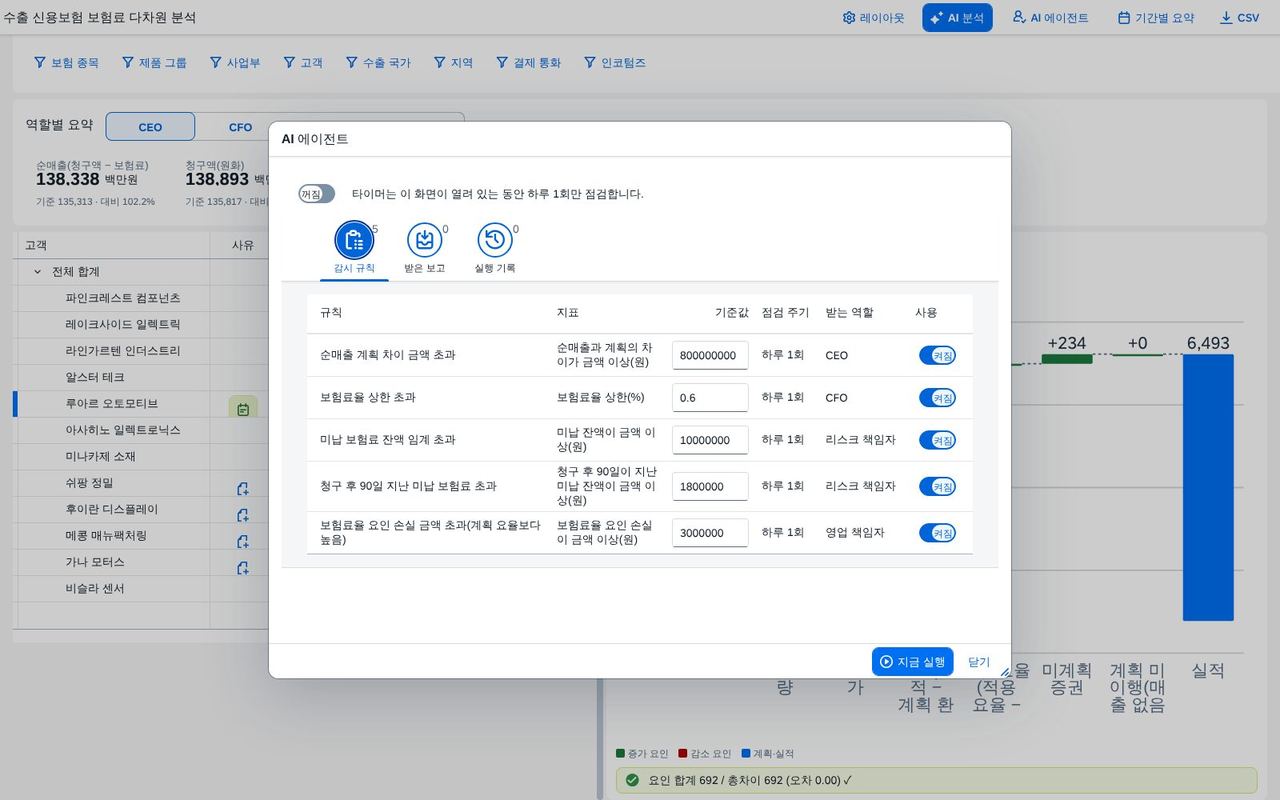Collapse the 전체 합계 tree row
The image size is (1280, 800).
38,272
